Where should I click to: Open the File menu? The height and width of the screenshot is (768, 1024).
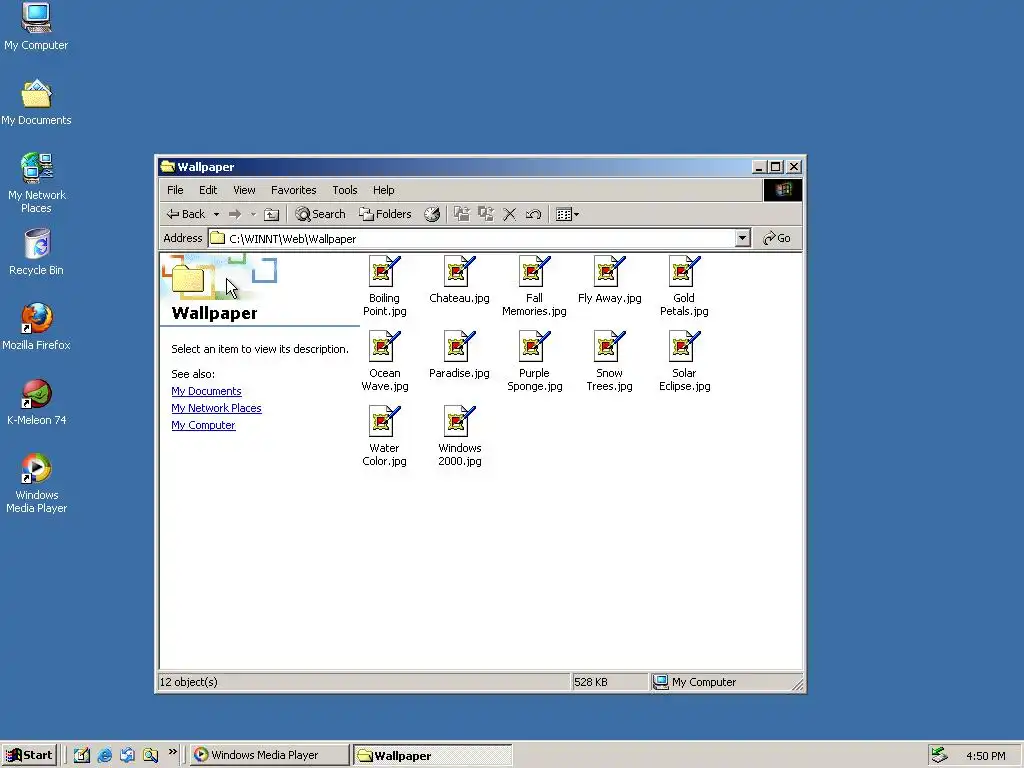(175, 190)
